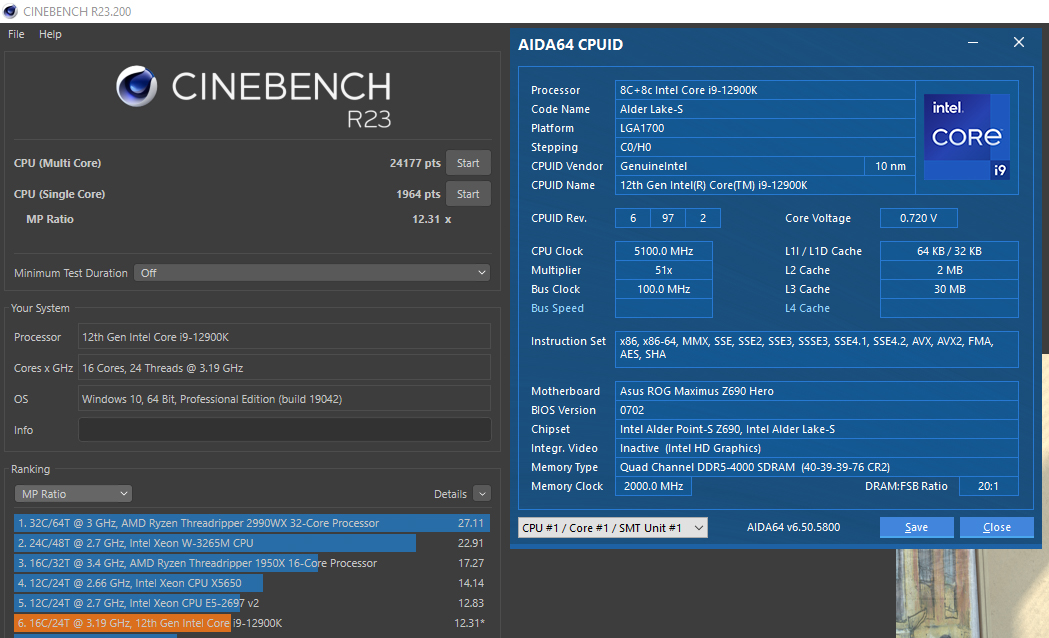1049x638 pixels.
Task: Open the Minimum Test Duration dropdown
Action: pyautogui.click(x=312, y=273)
